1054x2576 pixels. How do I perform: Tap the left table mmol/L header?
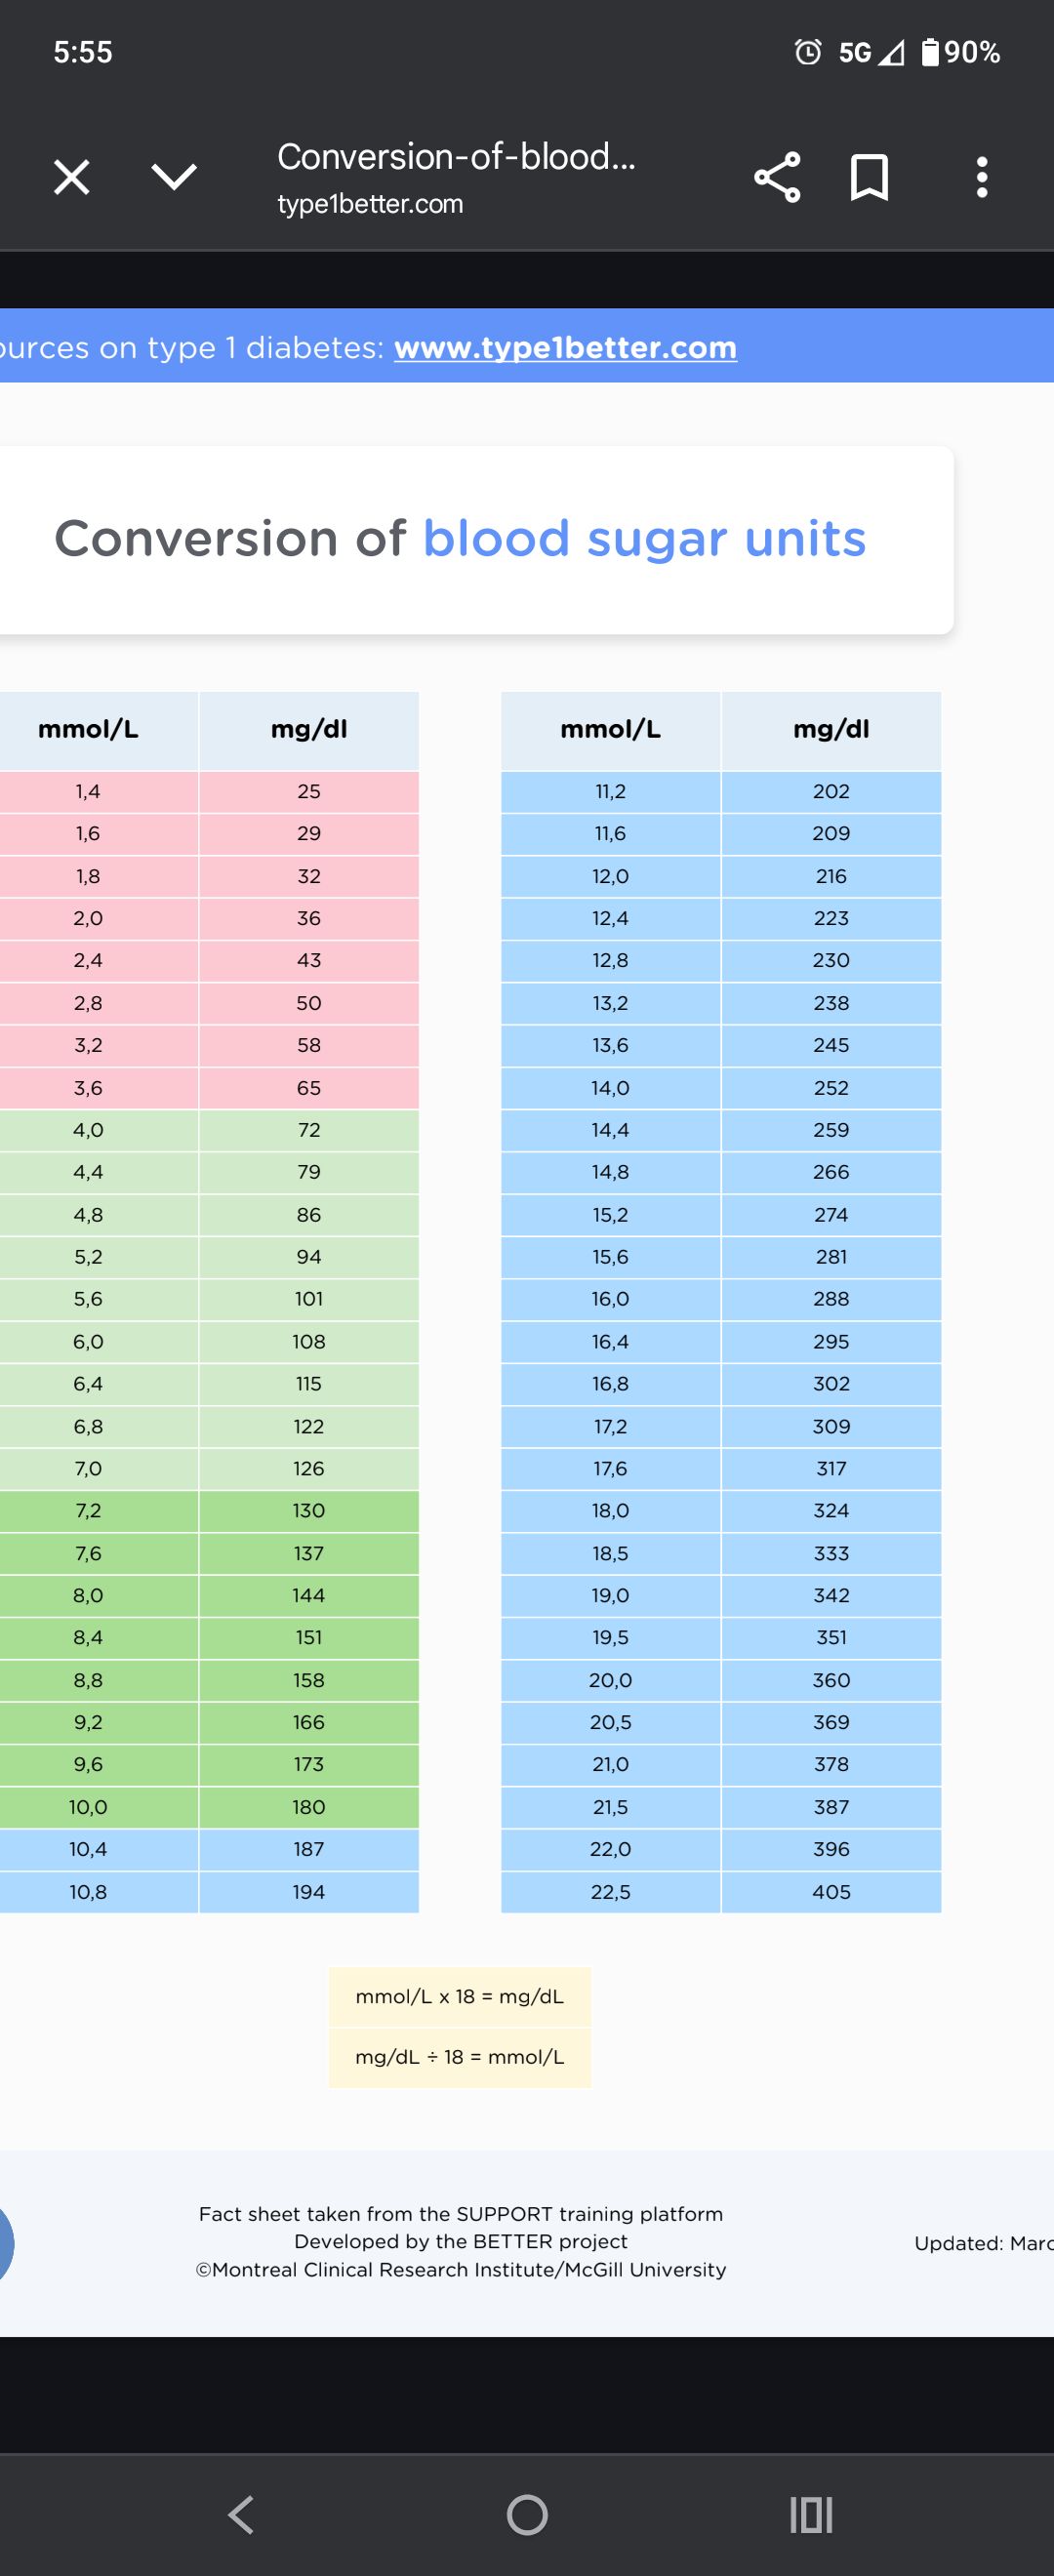coord(88,730)
